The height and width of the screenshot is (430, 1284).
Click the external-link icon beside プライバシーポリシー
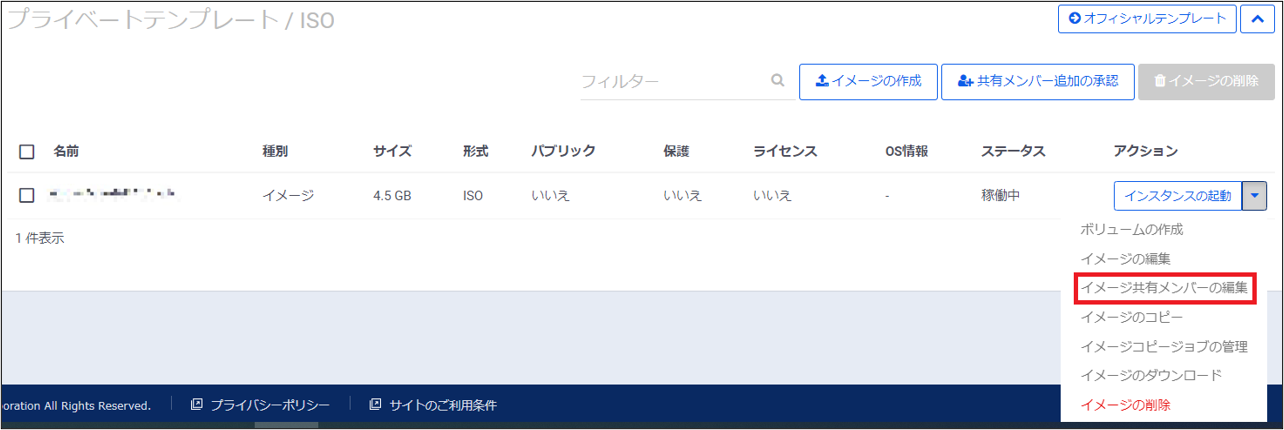click(197, 404)
